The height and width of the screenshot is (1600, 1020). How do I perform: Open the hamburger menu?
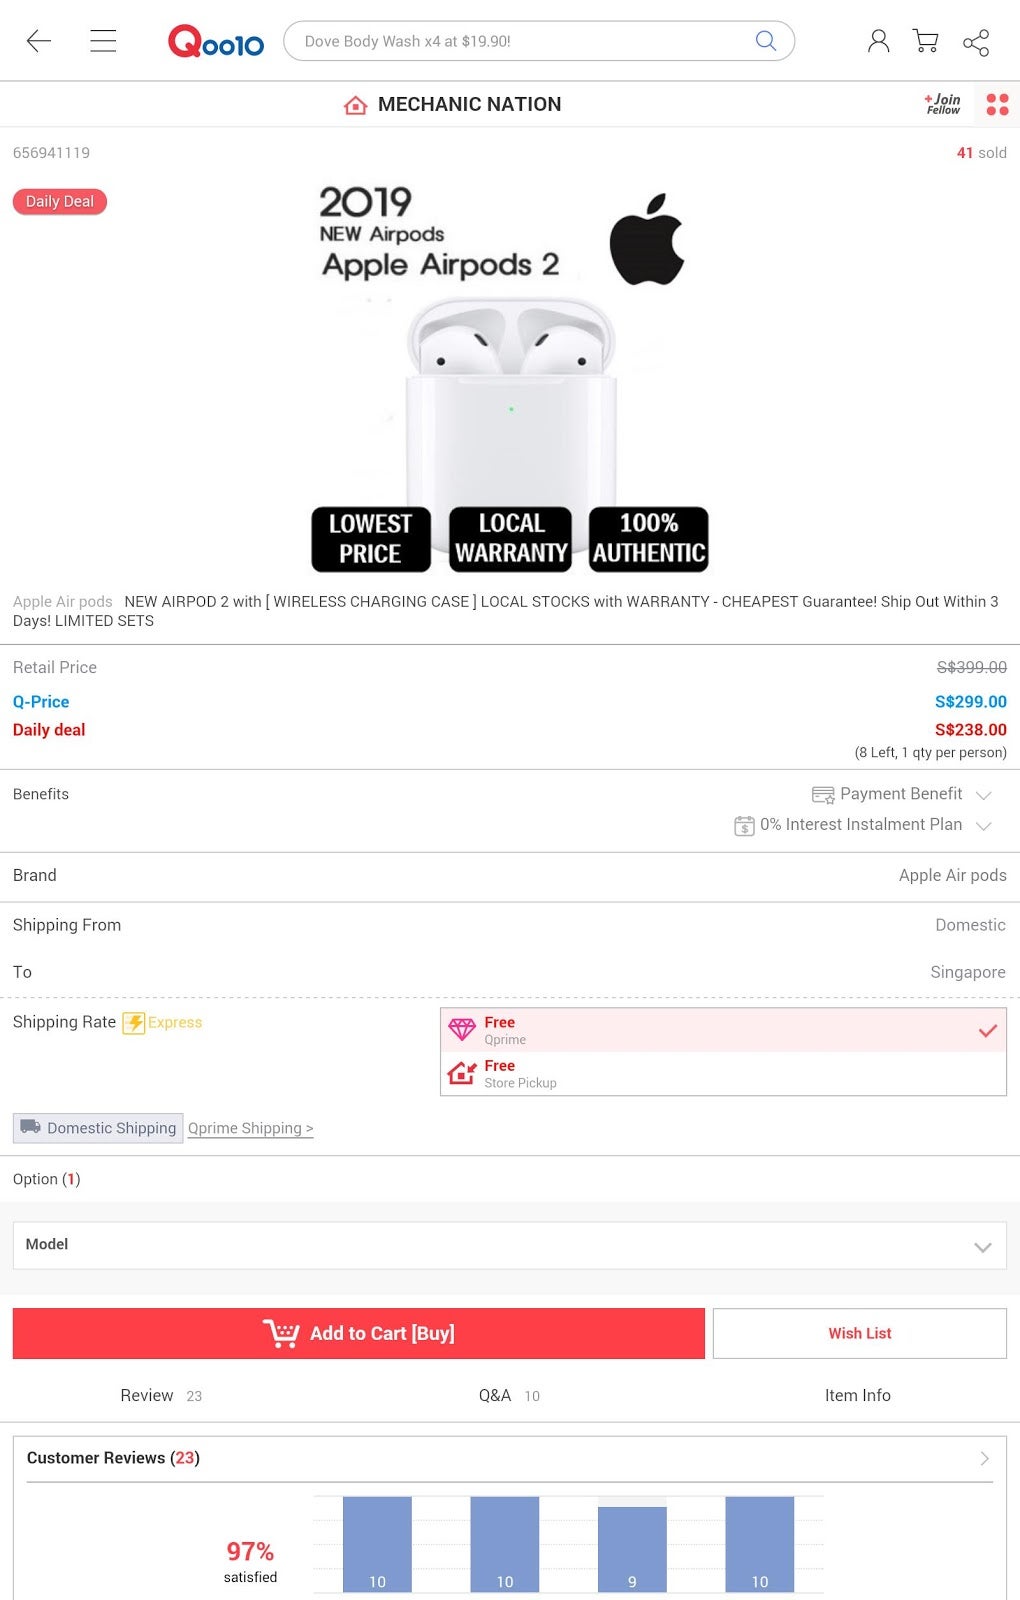point(103,41)
